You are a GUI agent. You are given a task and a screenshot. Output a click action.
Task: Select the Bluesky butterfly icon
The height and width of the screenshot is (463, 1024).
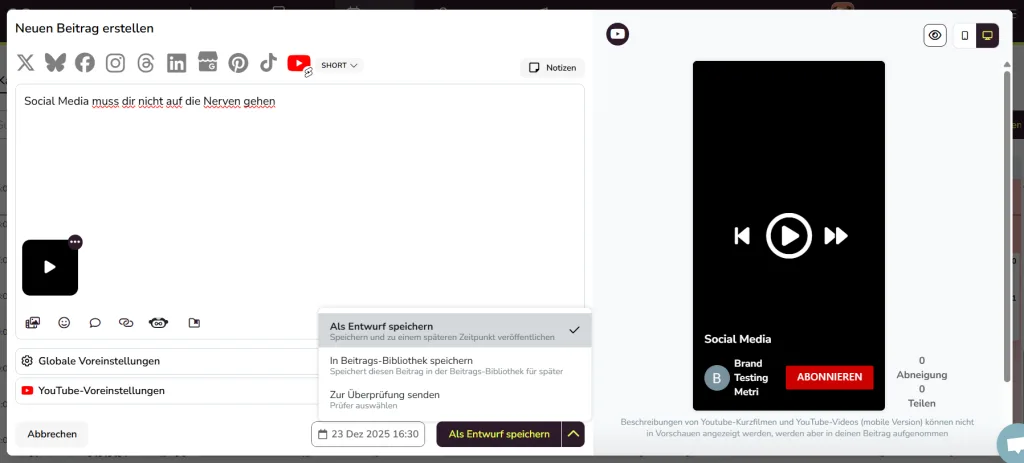55,63
